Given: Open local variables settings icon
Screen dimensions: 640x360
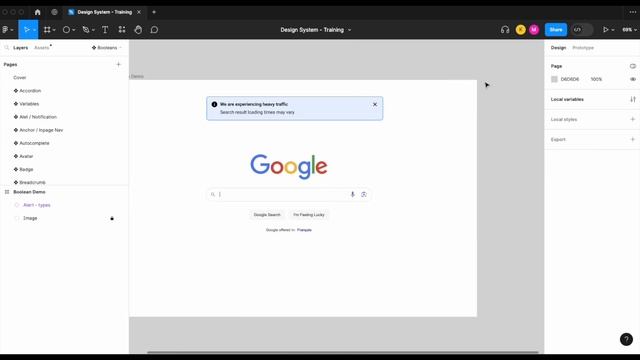Looking at the screenshot, I should coord(633,100).
